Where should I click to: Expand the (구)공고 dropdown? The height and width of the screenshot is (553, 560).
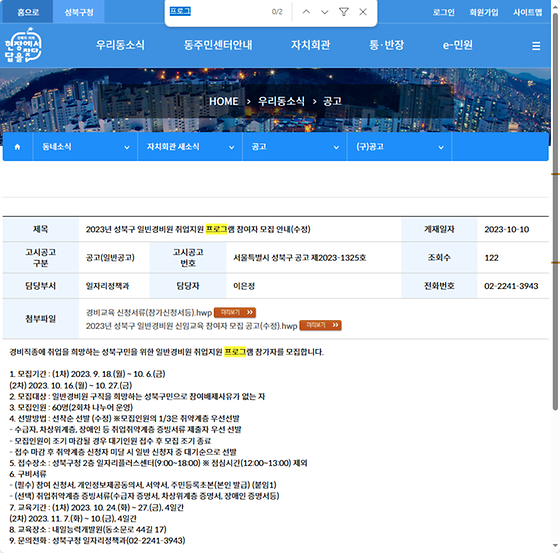399,147
